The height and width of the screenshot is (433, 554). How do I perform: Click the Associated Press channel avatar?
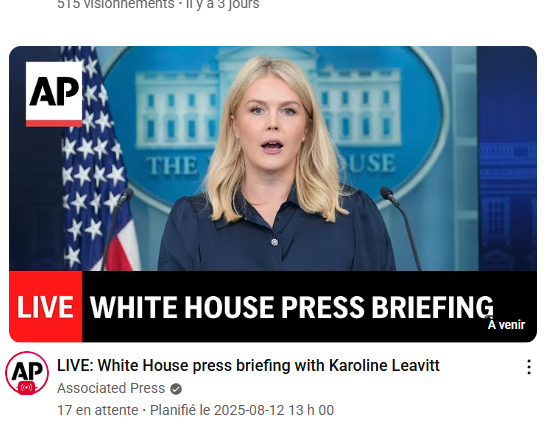pos(27,373)
